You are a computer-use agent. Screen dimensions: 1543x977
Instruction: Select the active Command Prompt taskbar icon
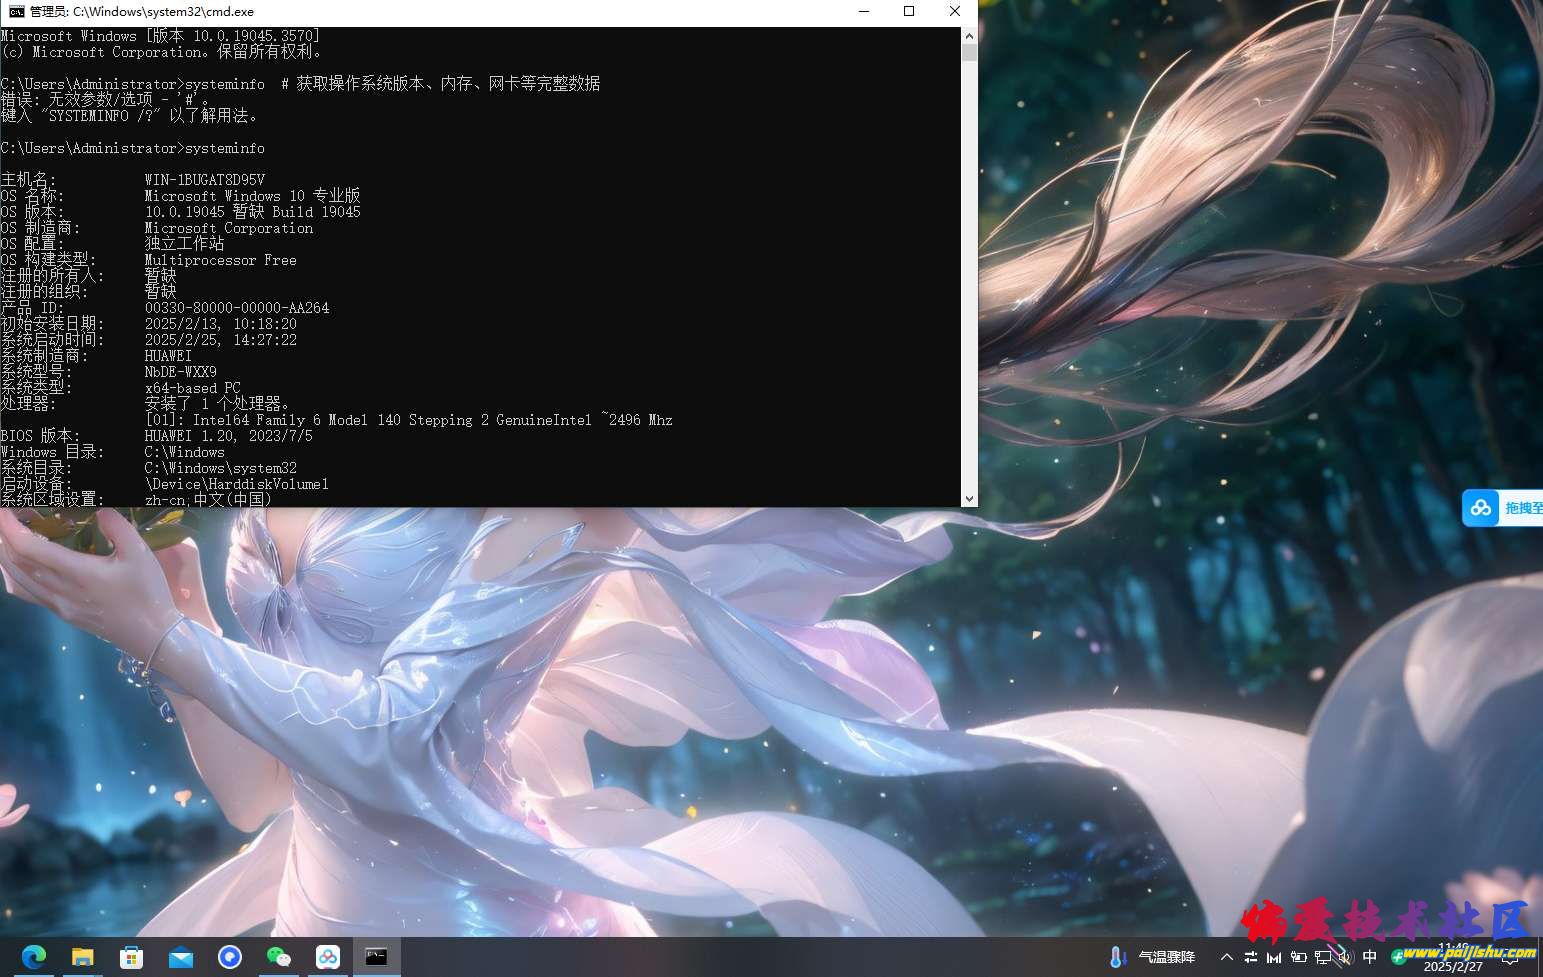tap(376, 956)
